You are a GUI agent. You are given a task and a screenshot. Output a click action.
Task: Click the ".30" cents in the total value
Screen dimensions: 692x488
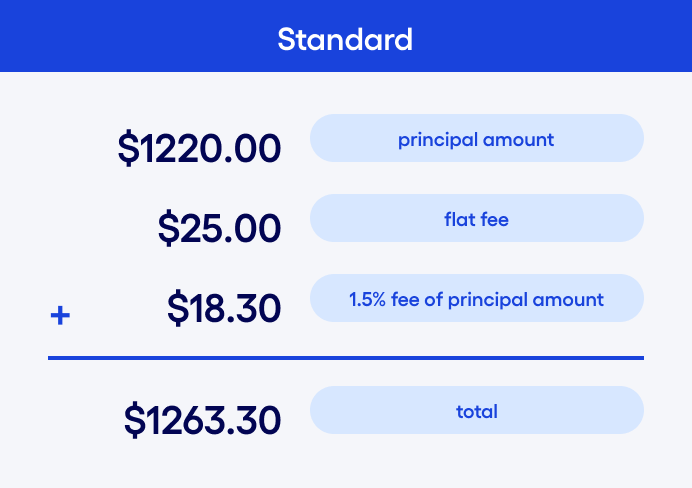pos(257,420)
